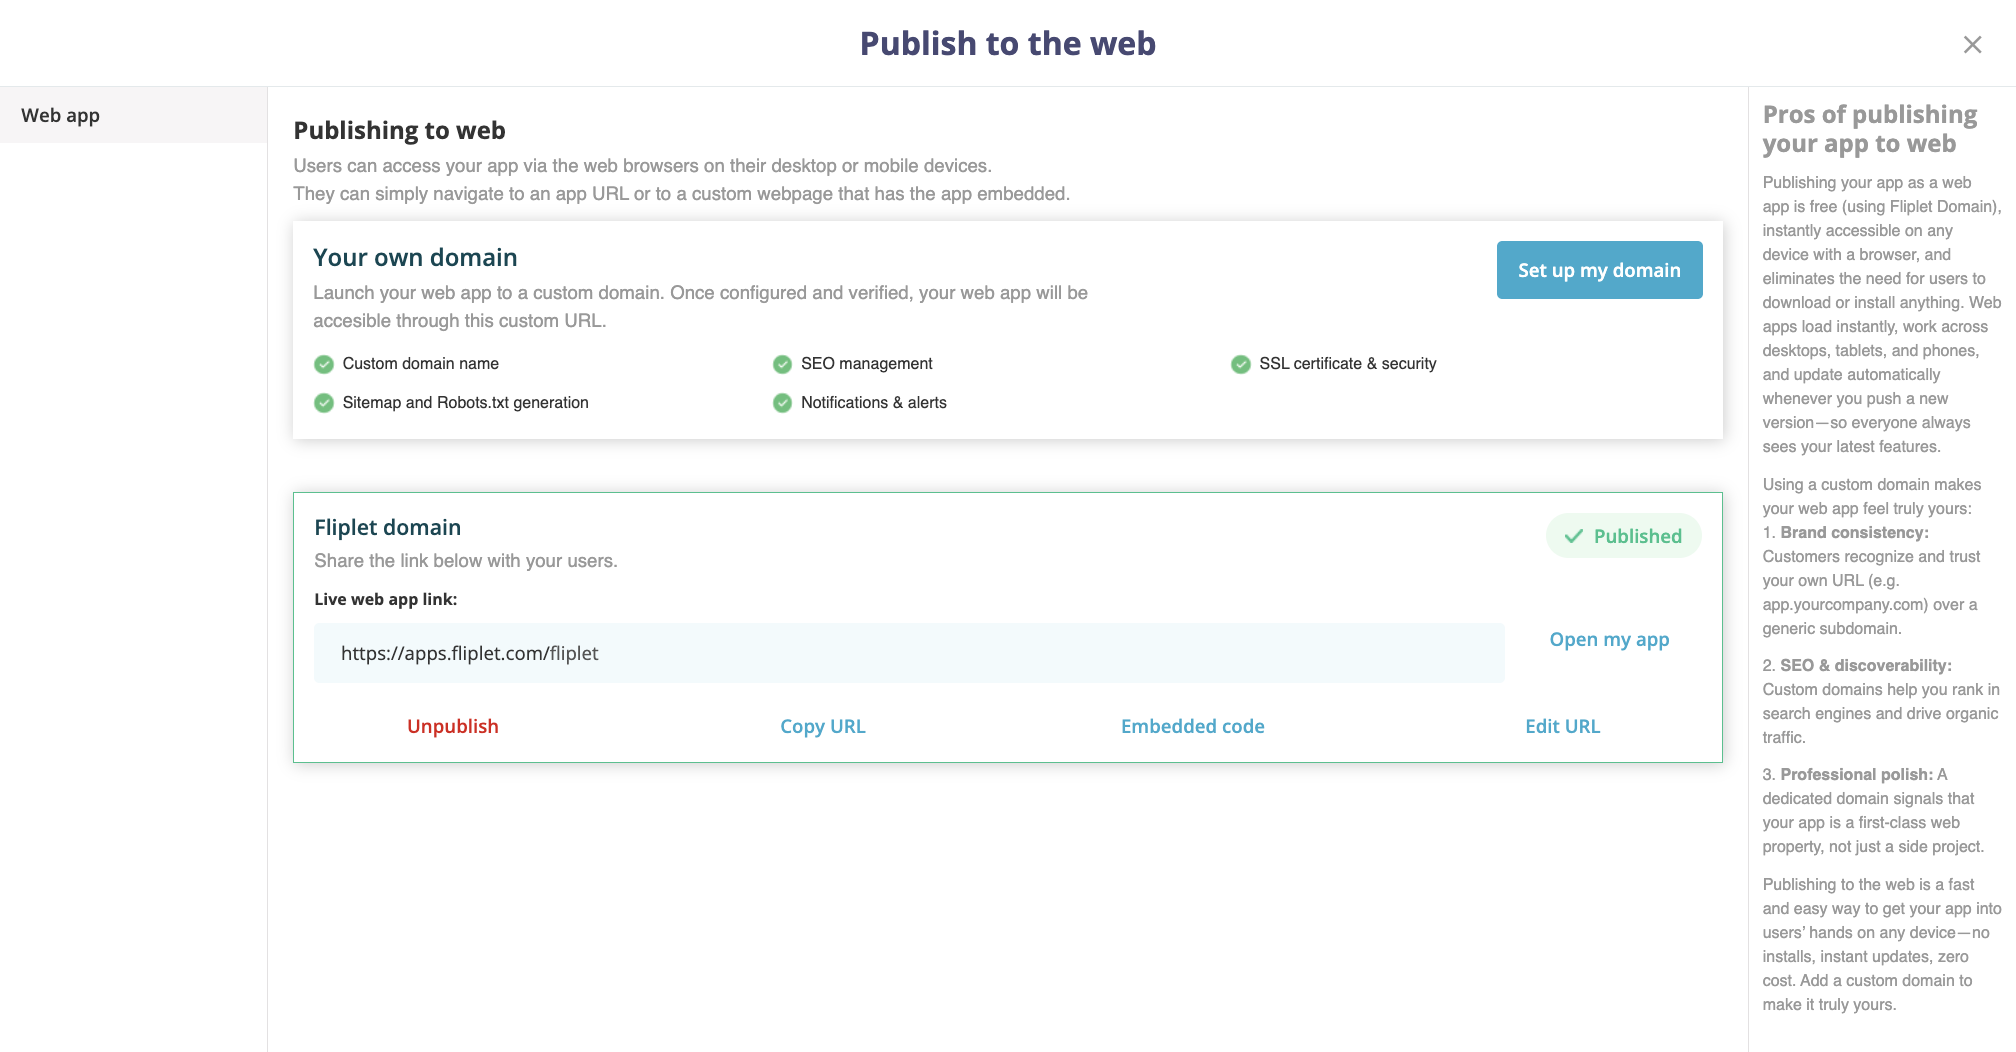Click the checkmark icon beside SSL certificate & security
Viewport: 2016px width, 1052px height.
coord(1241,364)
